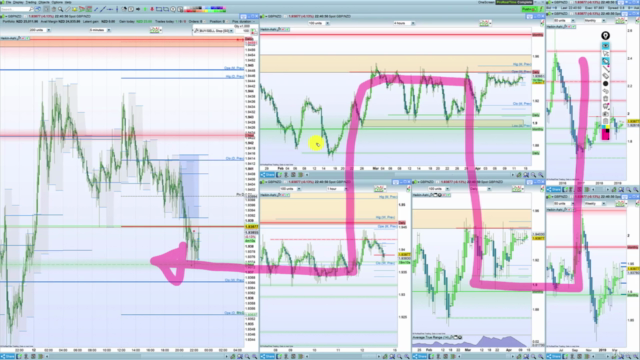Open chart style selector on 4 hours chart
Image resolution: width=640 pixels, height=360 pixels.
point(485,23)
